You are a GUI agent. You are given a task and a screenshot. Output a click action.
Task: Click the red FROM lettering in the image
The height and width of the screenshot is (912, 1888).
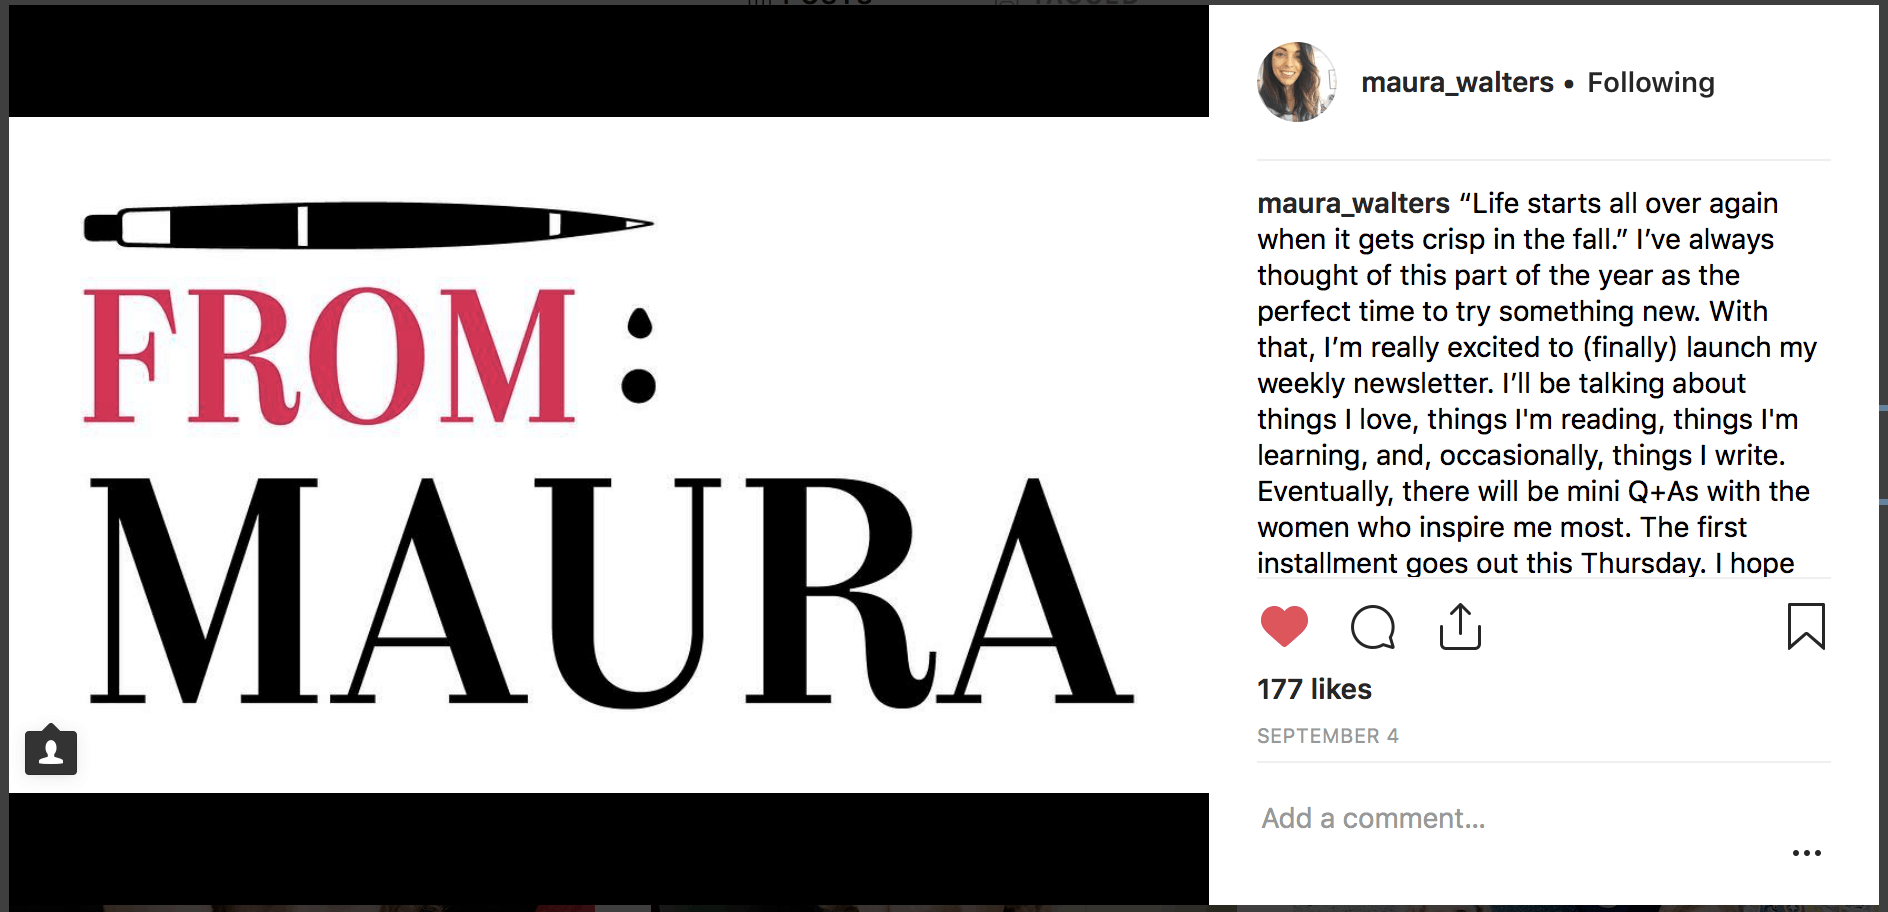click(x=329, y=355)
